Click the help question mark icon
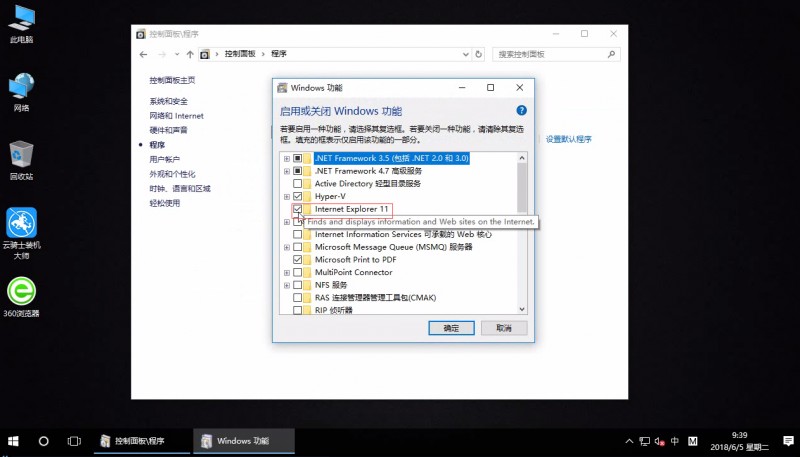Screen dimensions: 800x457 [x=521, y=110]
